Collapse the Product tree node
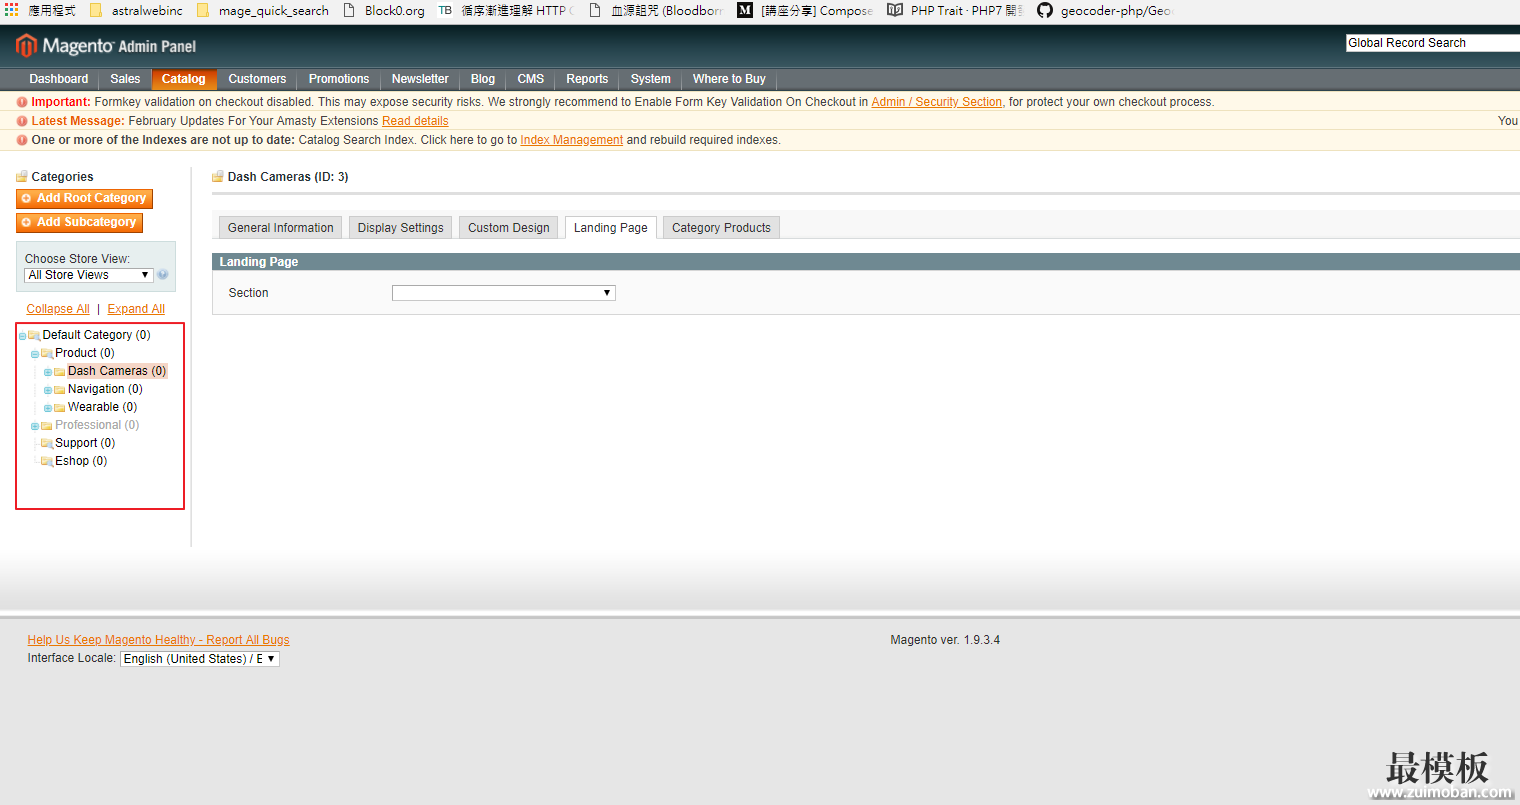 point(35,354)
